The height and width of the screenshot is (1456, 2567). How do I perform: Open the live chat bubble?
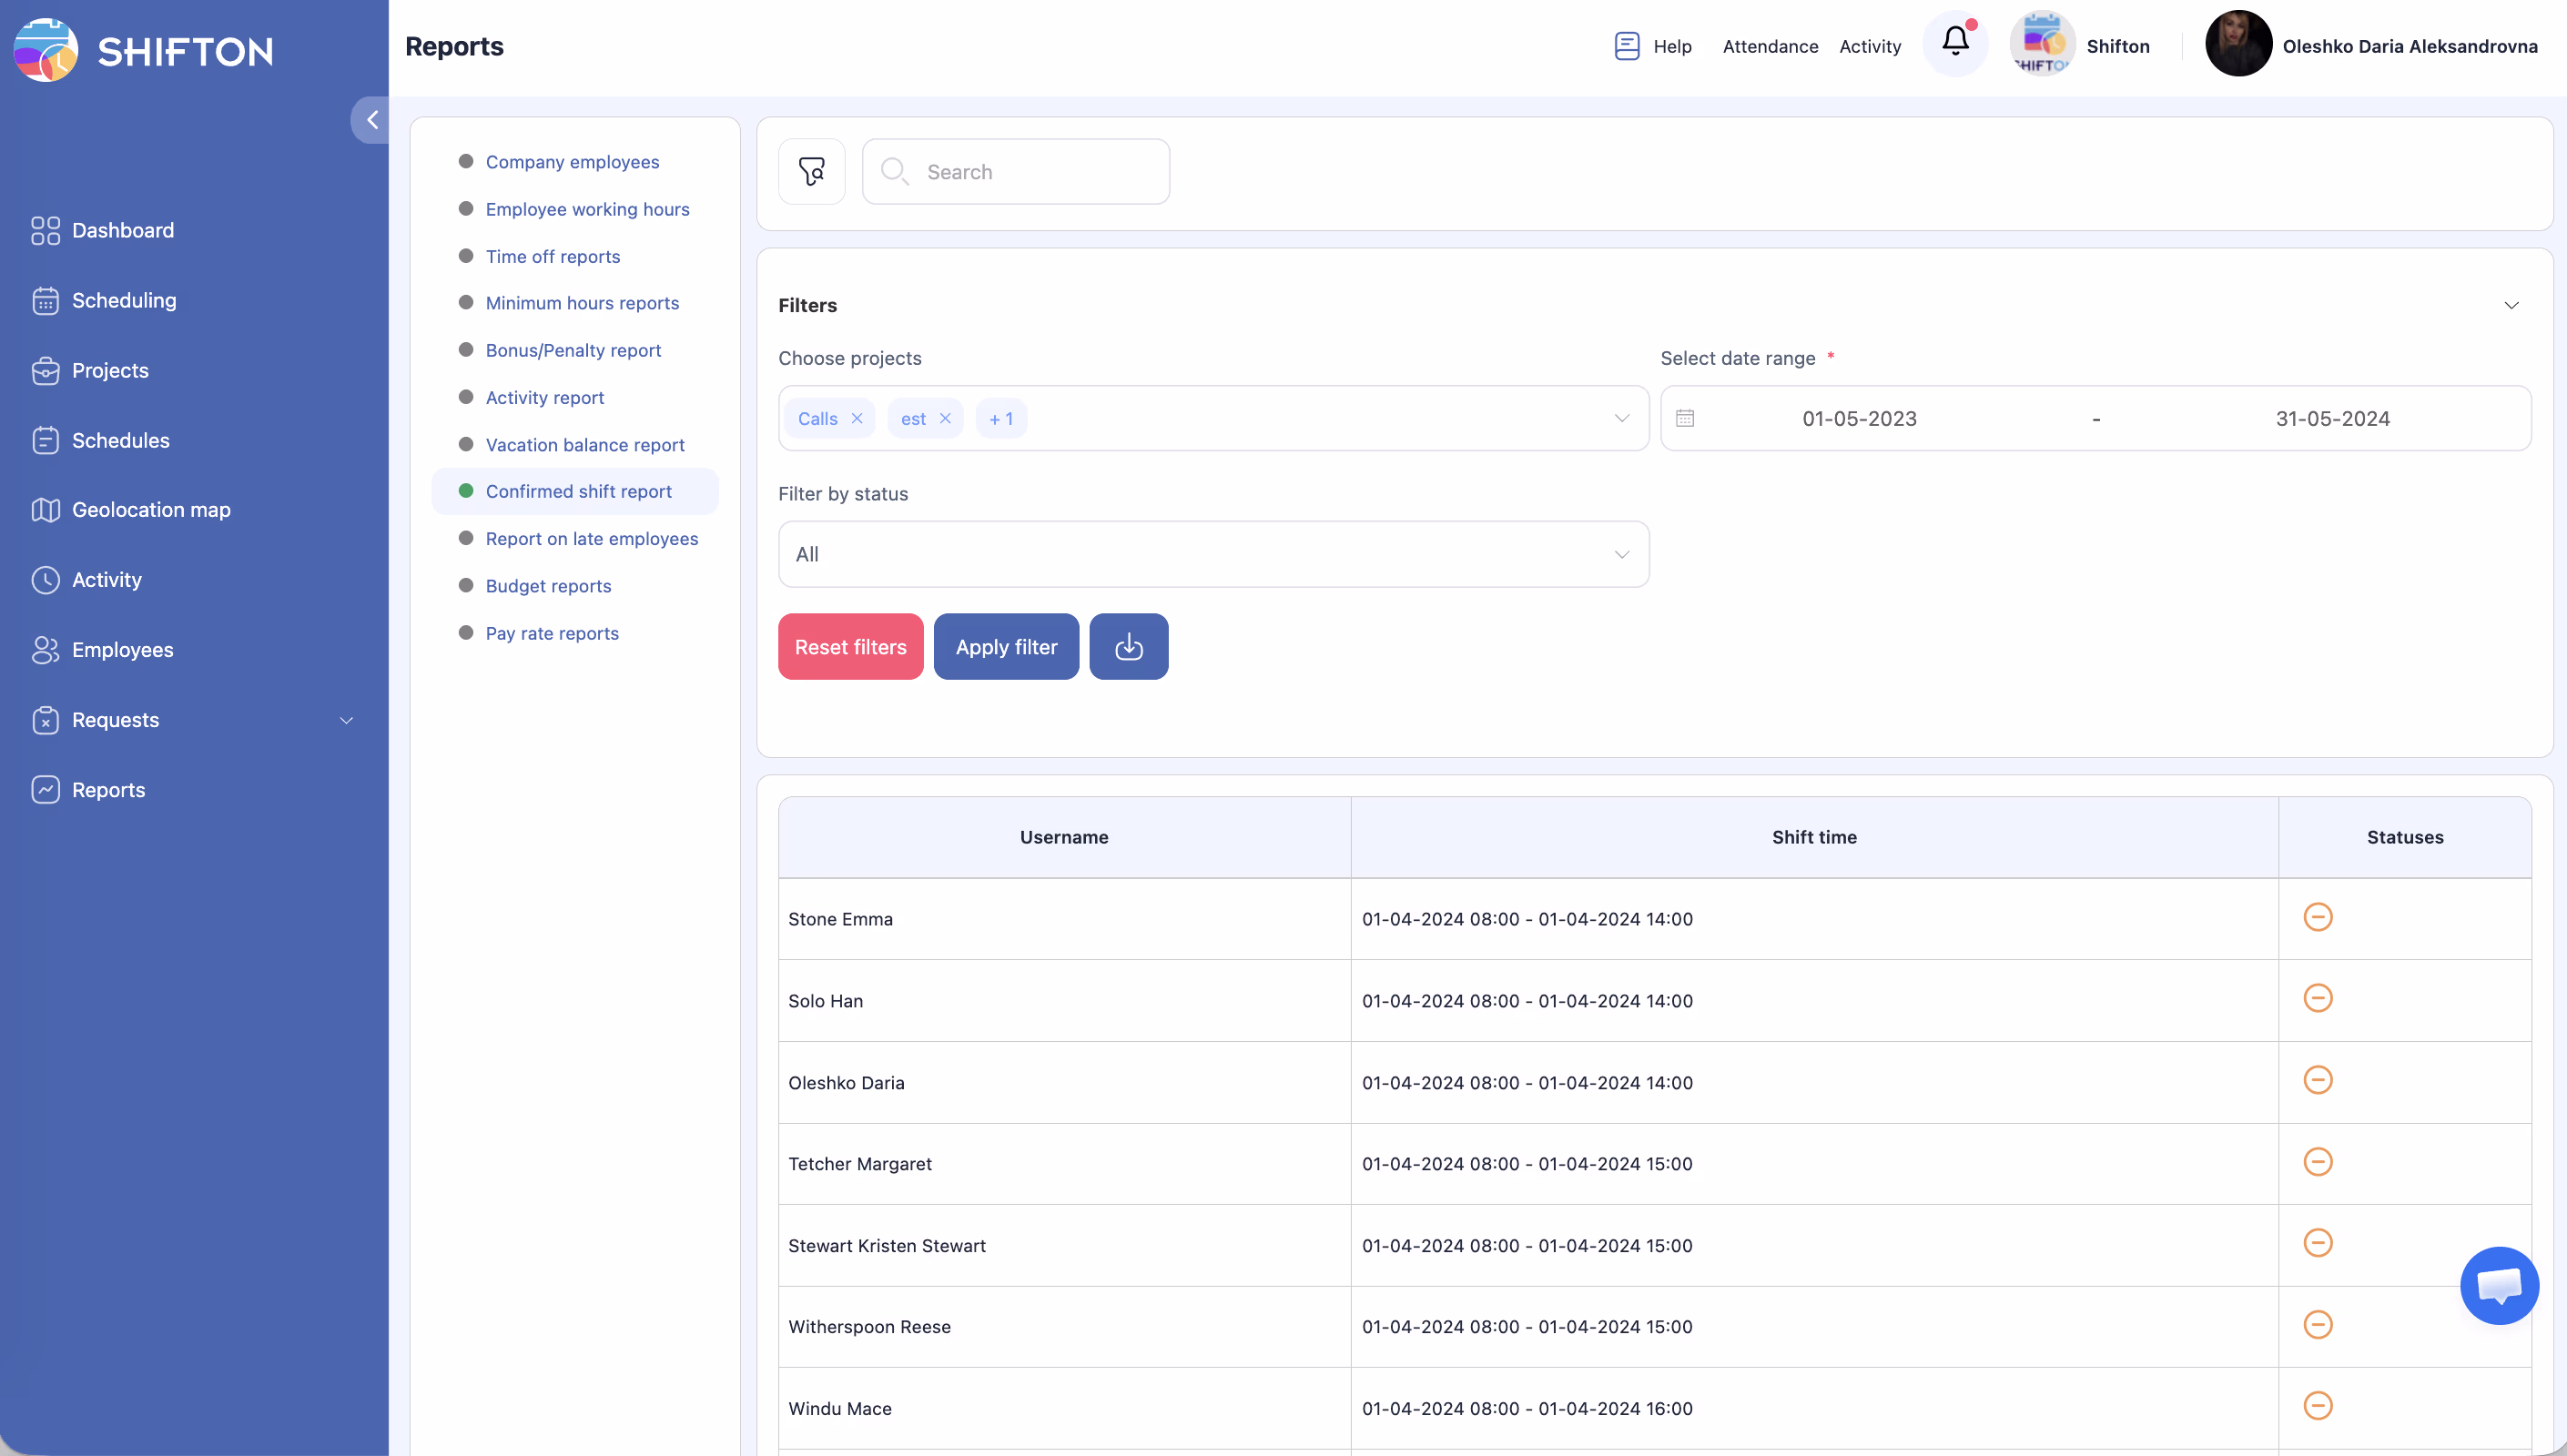coord(2498,1285)
